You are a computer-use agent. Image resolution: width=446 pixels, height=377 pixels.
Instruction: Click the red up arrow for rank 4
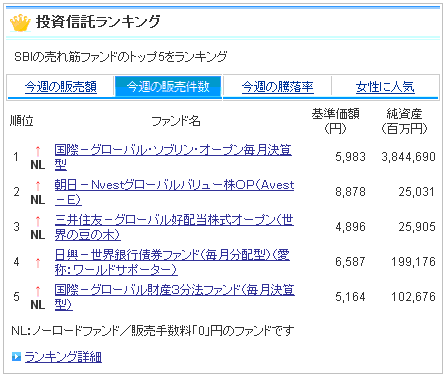tap(38, 263)
